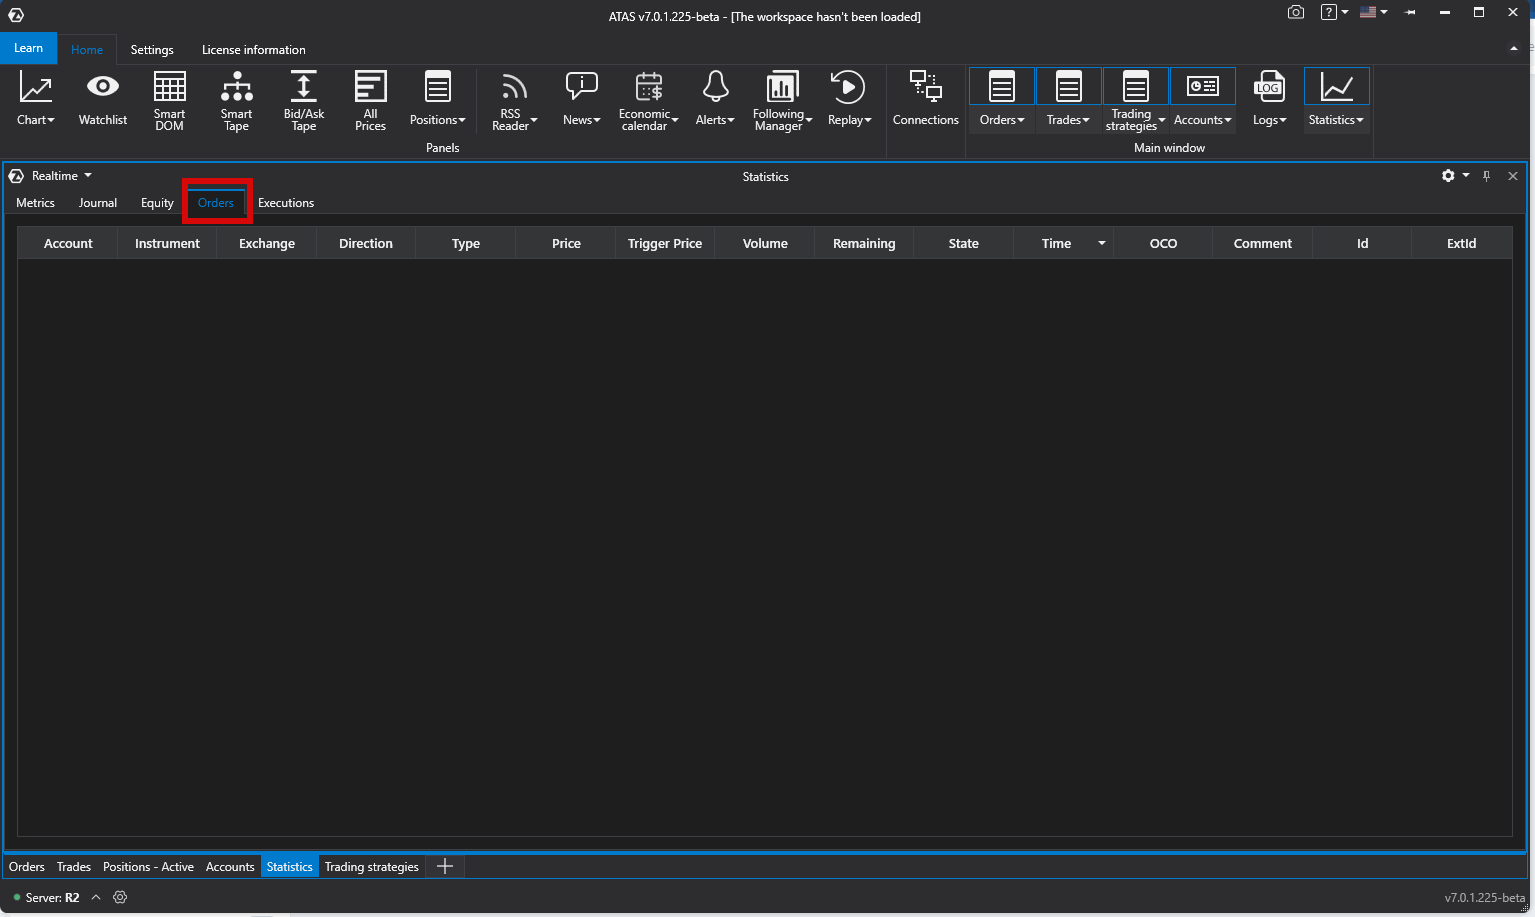Expand the Positions dropdown arrow
Viewport: 1535px width, 917px height.
(462, 121)
